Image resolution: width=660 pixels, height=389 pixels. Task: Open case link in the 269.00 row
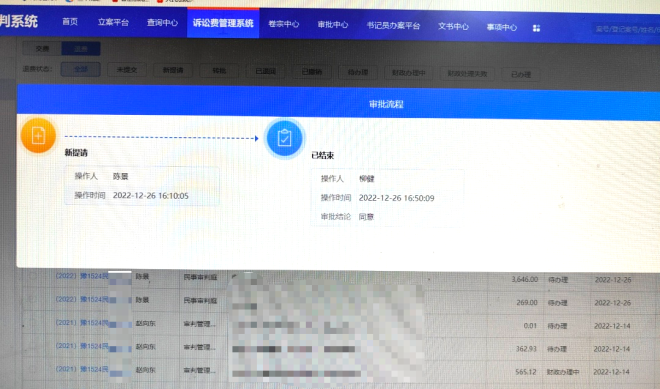(82, 299)
